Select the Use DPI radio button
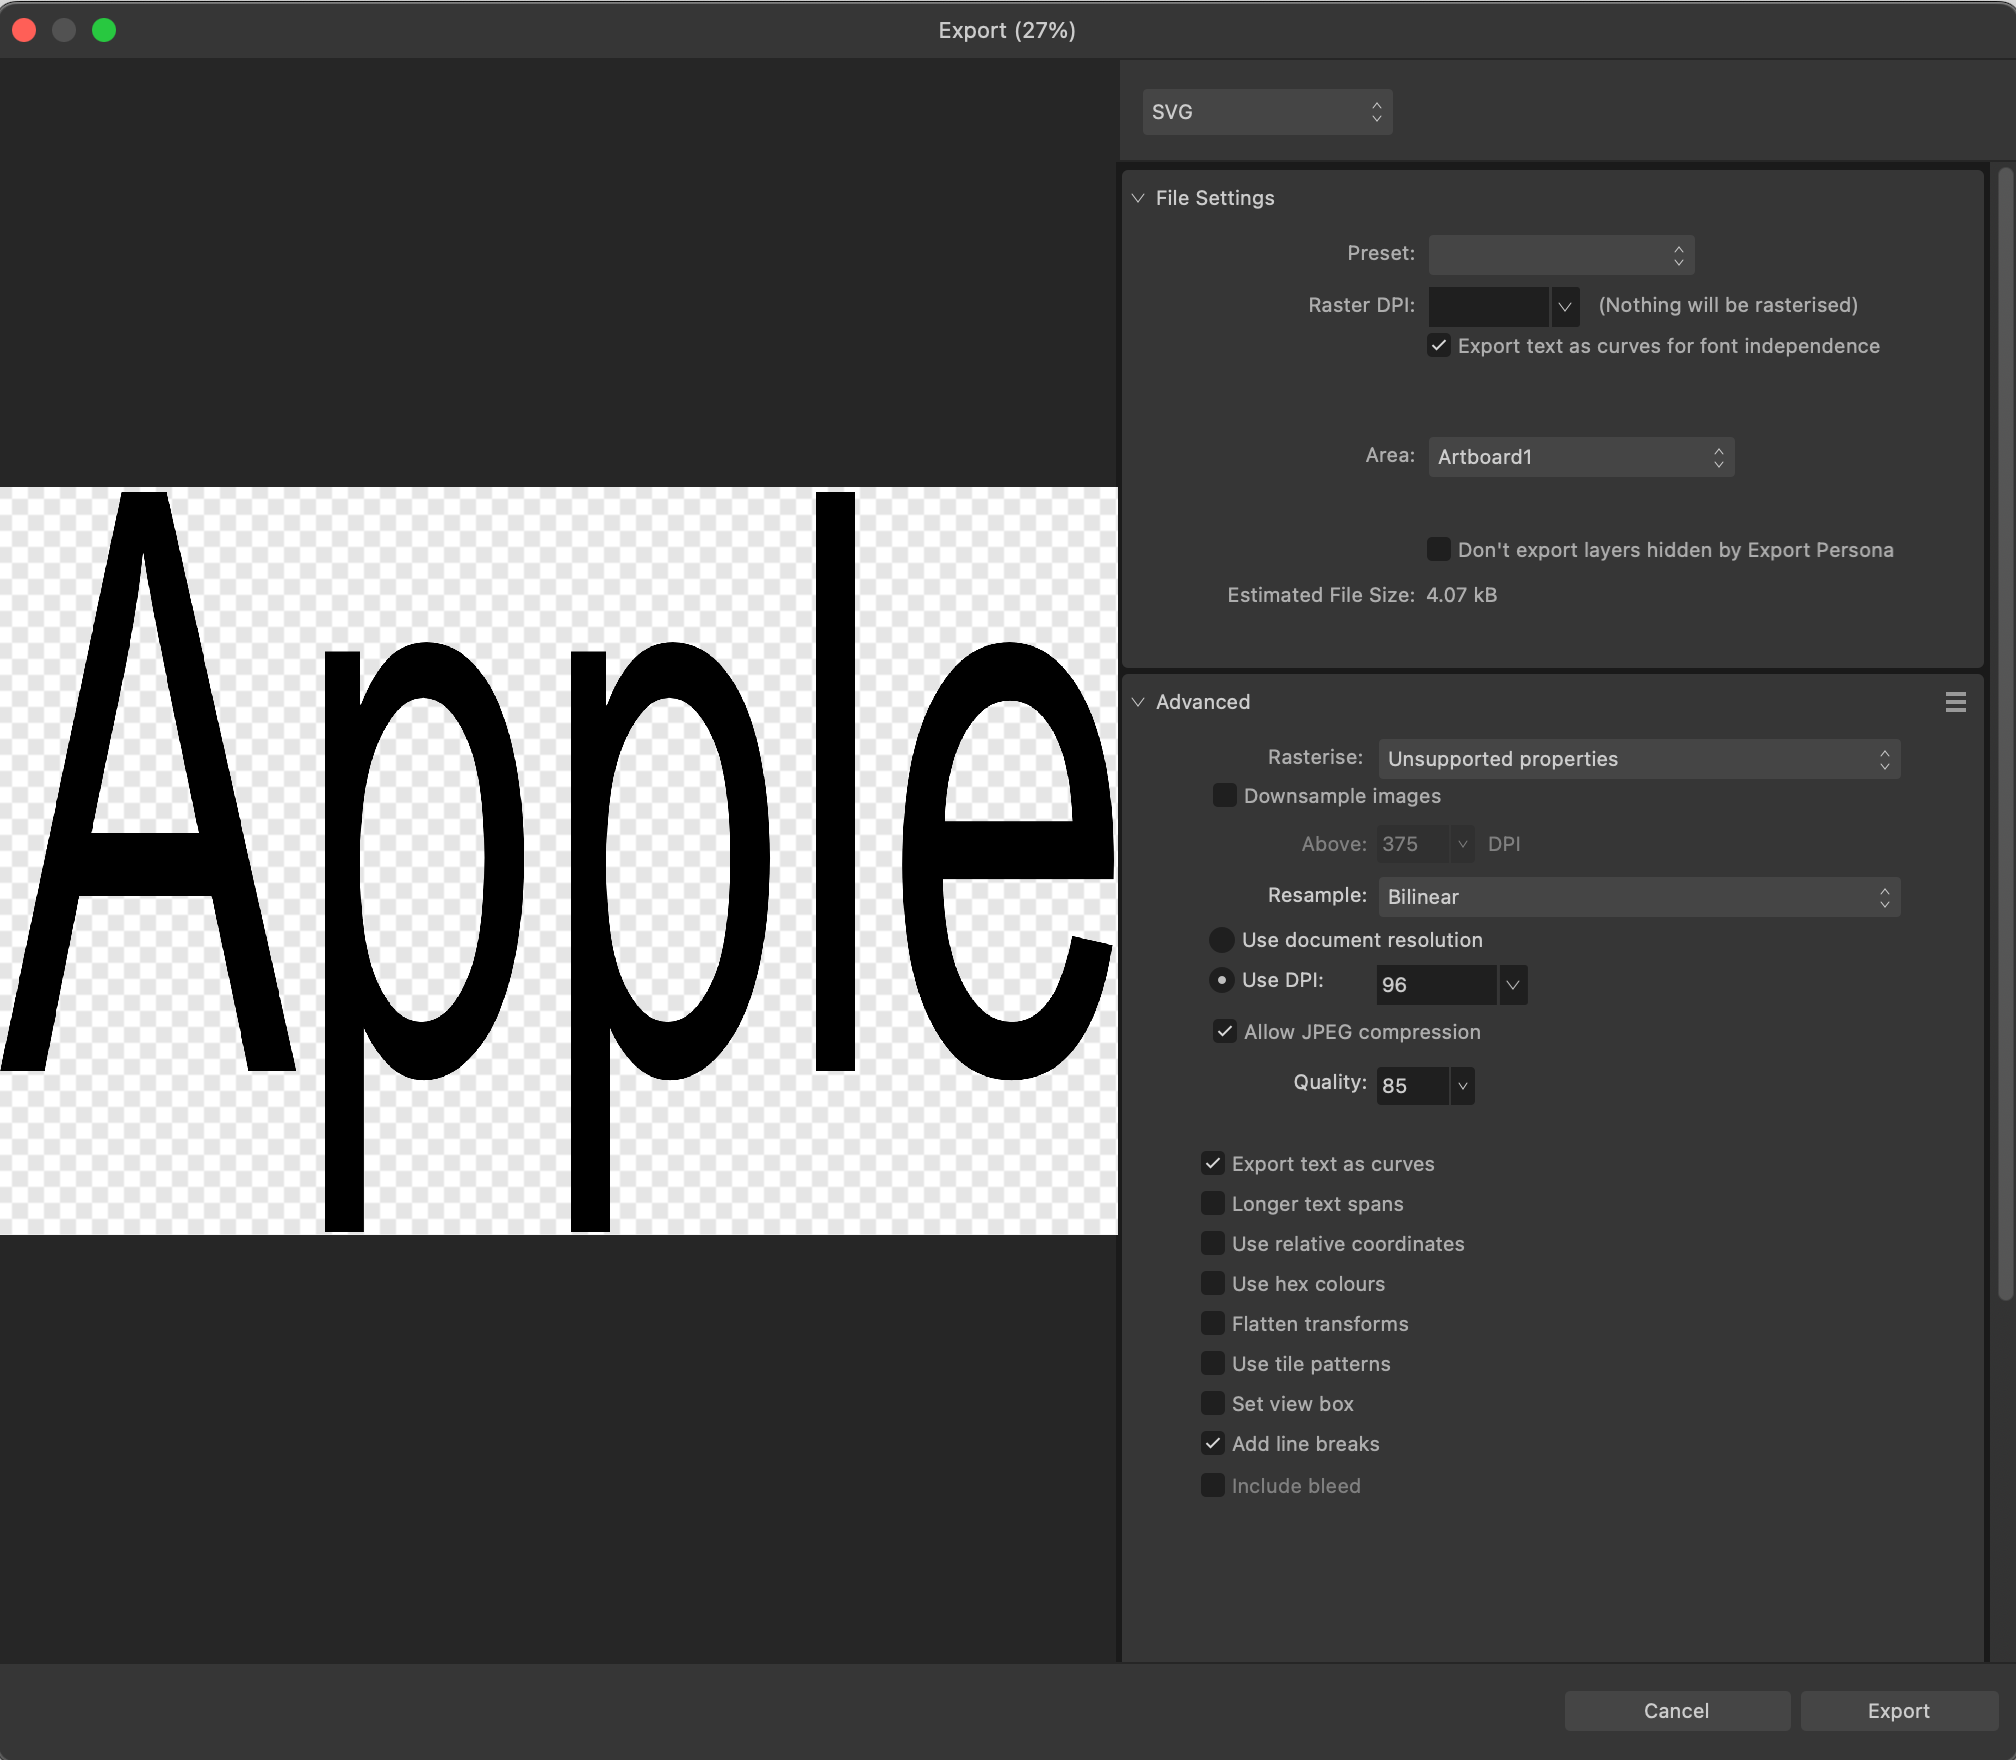The image size is (2016, 1760). click(1222, 980)
